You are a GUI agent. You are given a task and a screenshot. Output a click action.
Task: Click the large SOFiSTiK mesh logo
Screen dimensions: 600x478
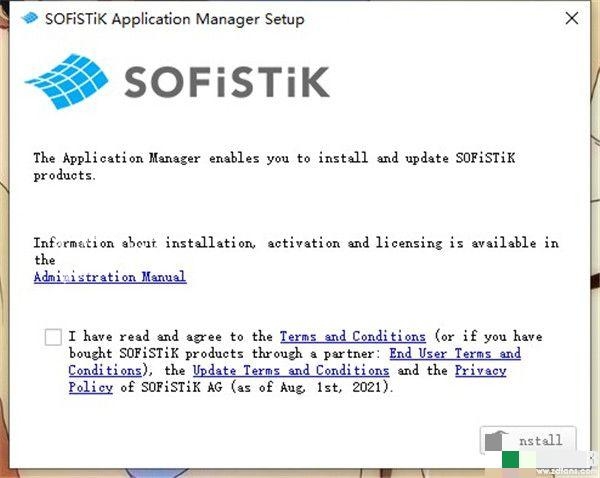(x=67, y=81)
